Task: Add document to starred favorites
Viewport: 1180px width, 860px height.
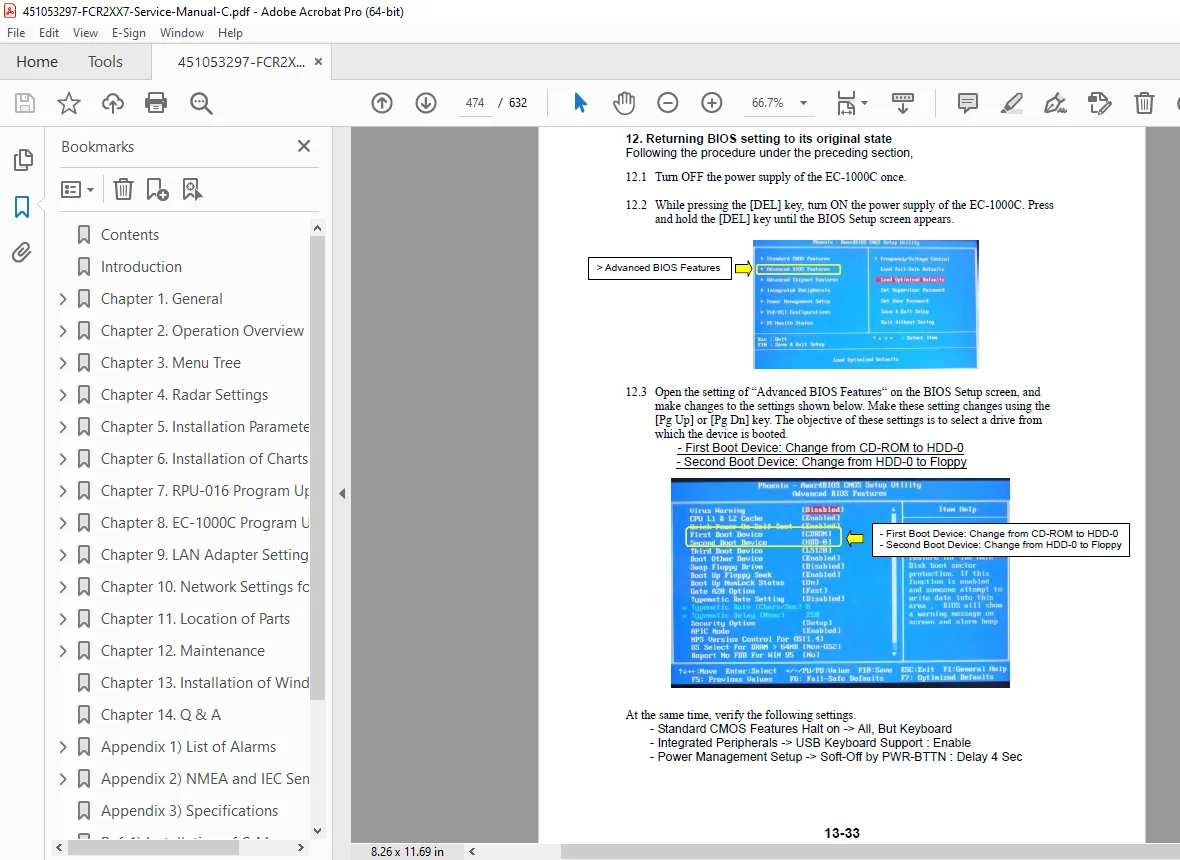Action: 68,103
